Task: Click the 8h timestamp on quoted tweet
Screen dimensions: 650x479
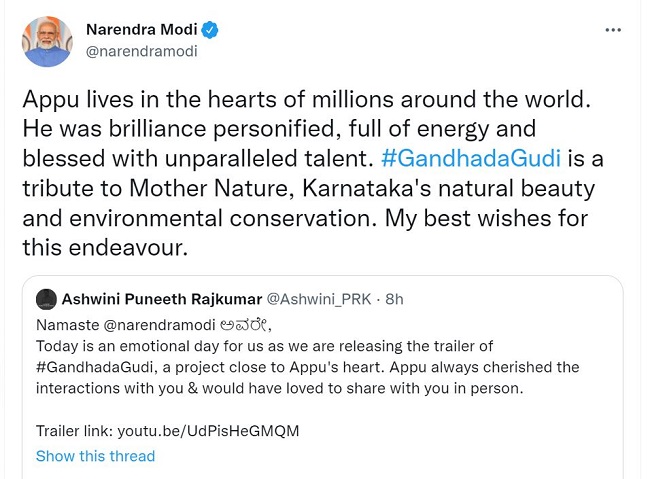Action: click(394, 299)
